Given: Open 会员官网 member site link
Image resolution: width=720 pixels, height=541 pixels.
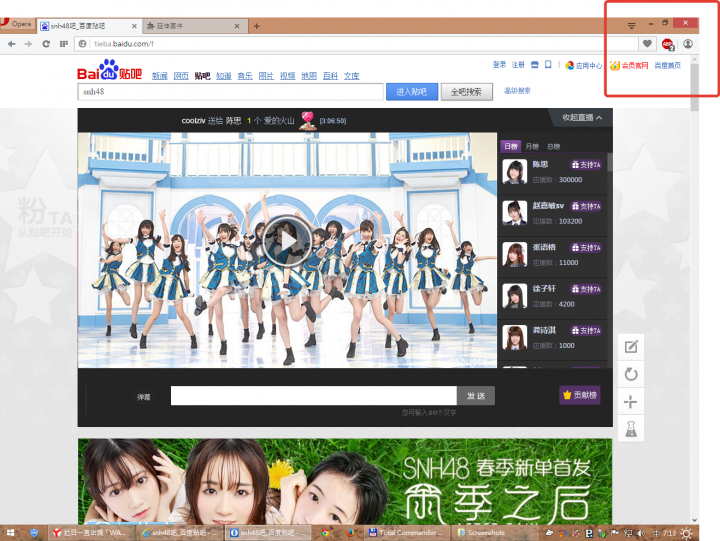Looking at the screenshot, I should (x=629, y=66).
